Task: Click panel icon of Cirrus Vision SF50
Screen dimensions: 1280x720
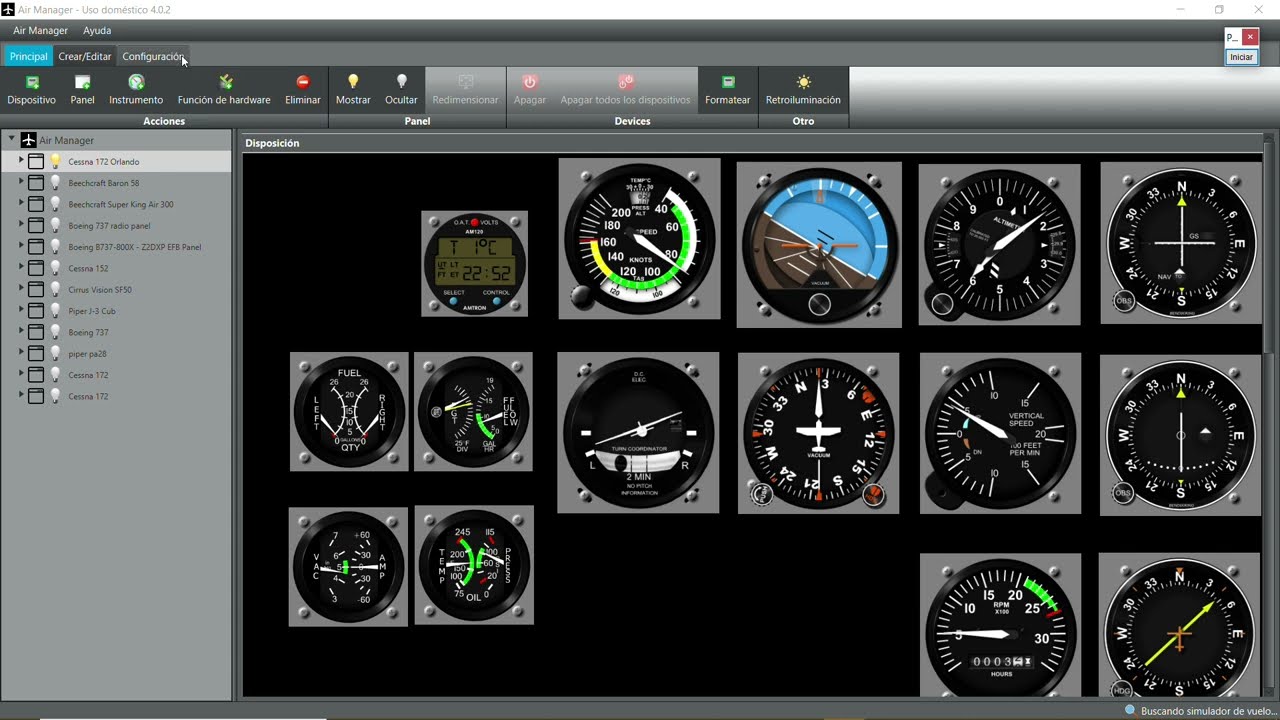Action: 36,289
